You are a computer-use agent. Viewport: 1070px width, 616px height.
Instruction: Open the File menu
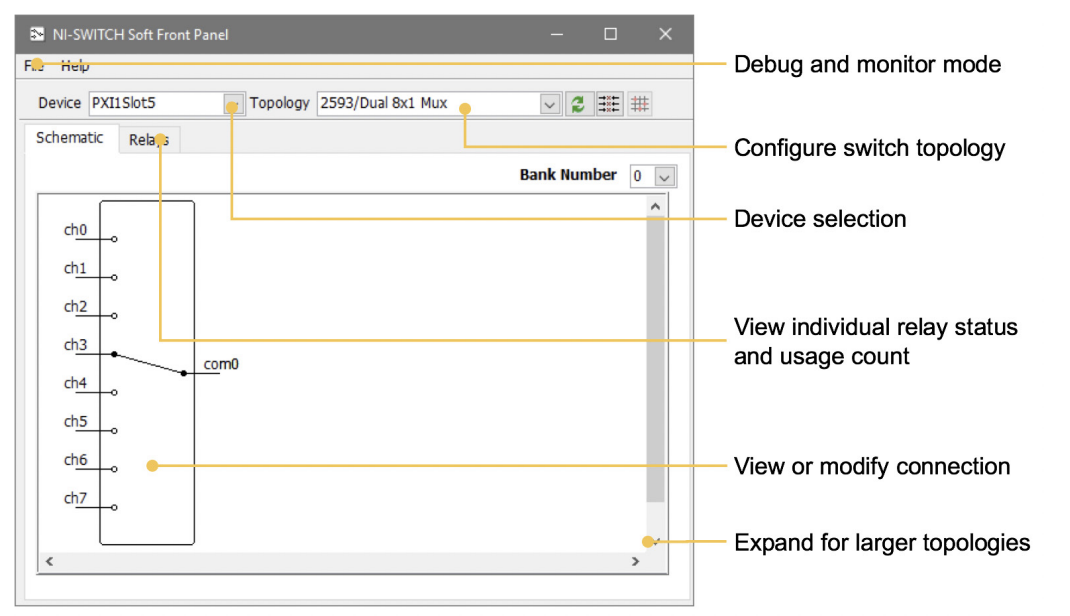(33, 65)
